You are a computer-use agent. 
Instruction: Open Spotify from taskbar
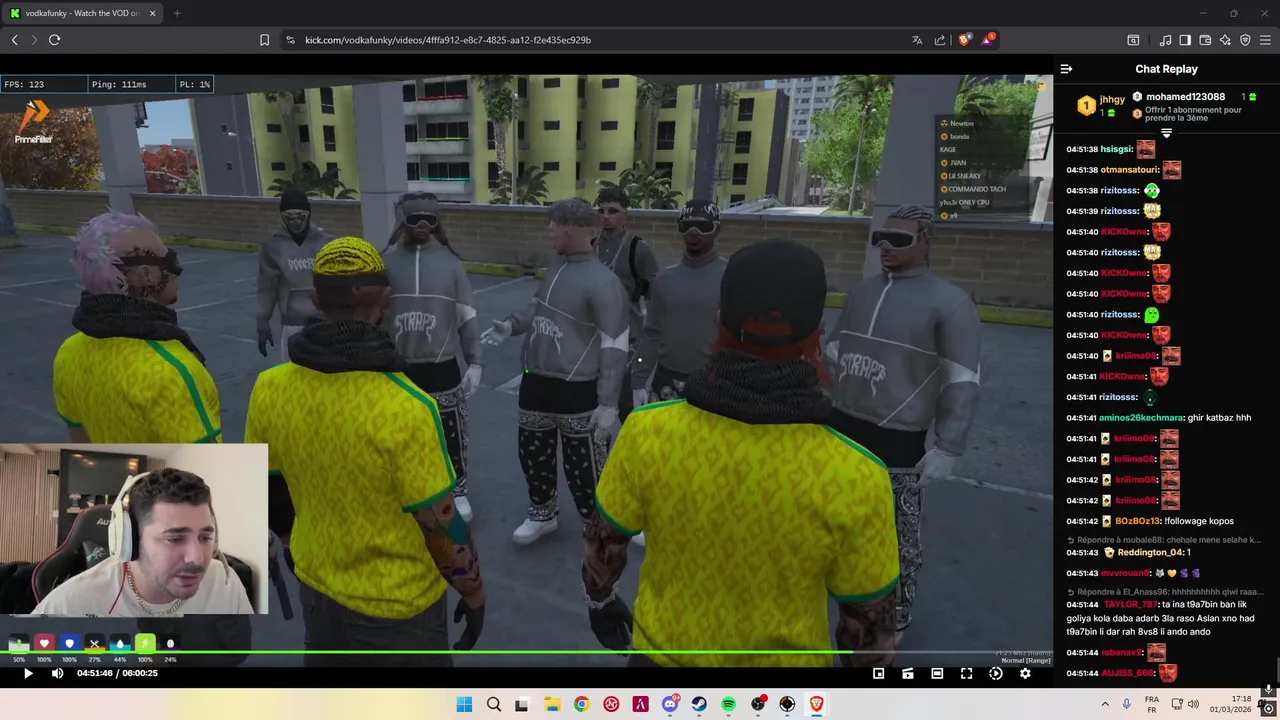[x=728, y=704]
